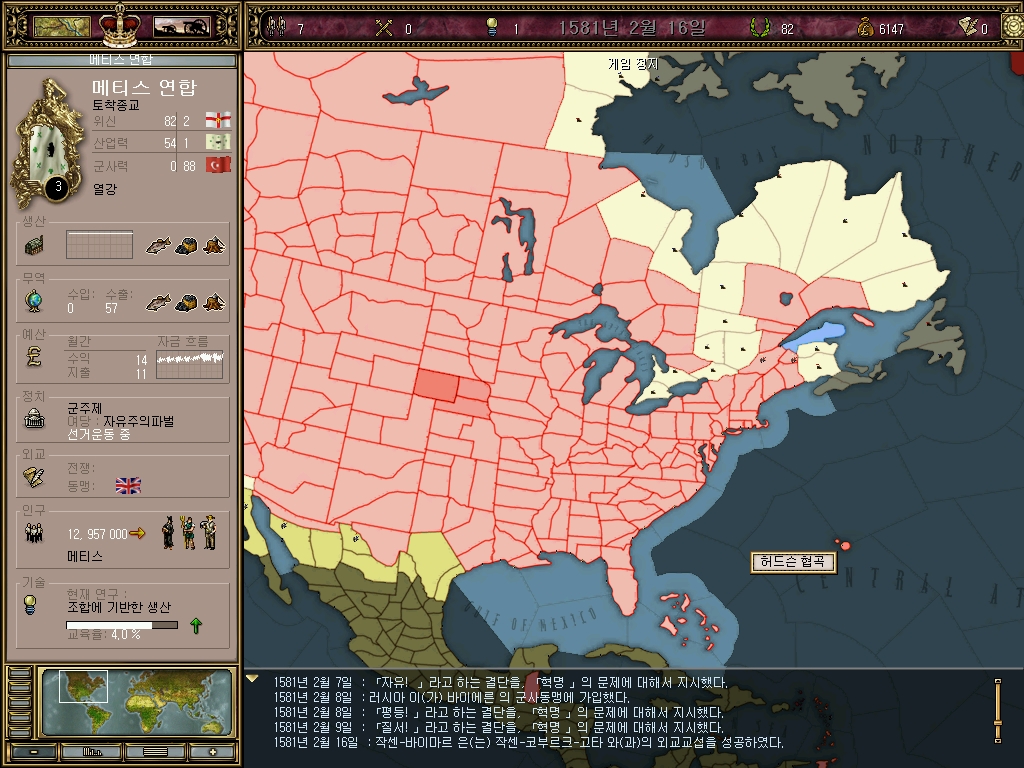Click the 자금 흐름 cash flow graph
The image size is (1024, 768).
[189, 364]
